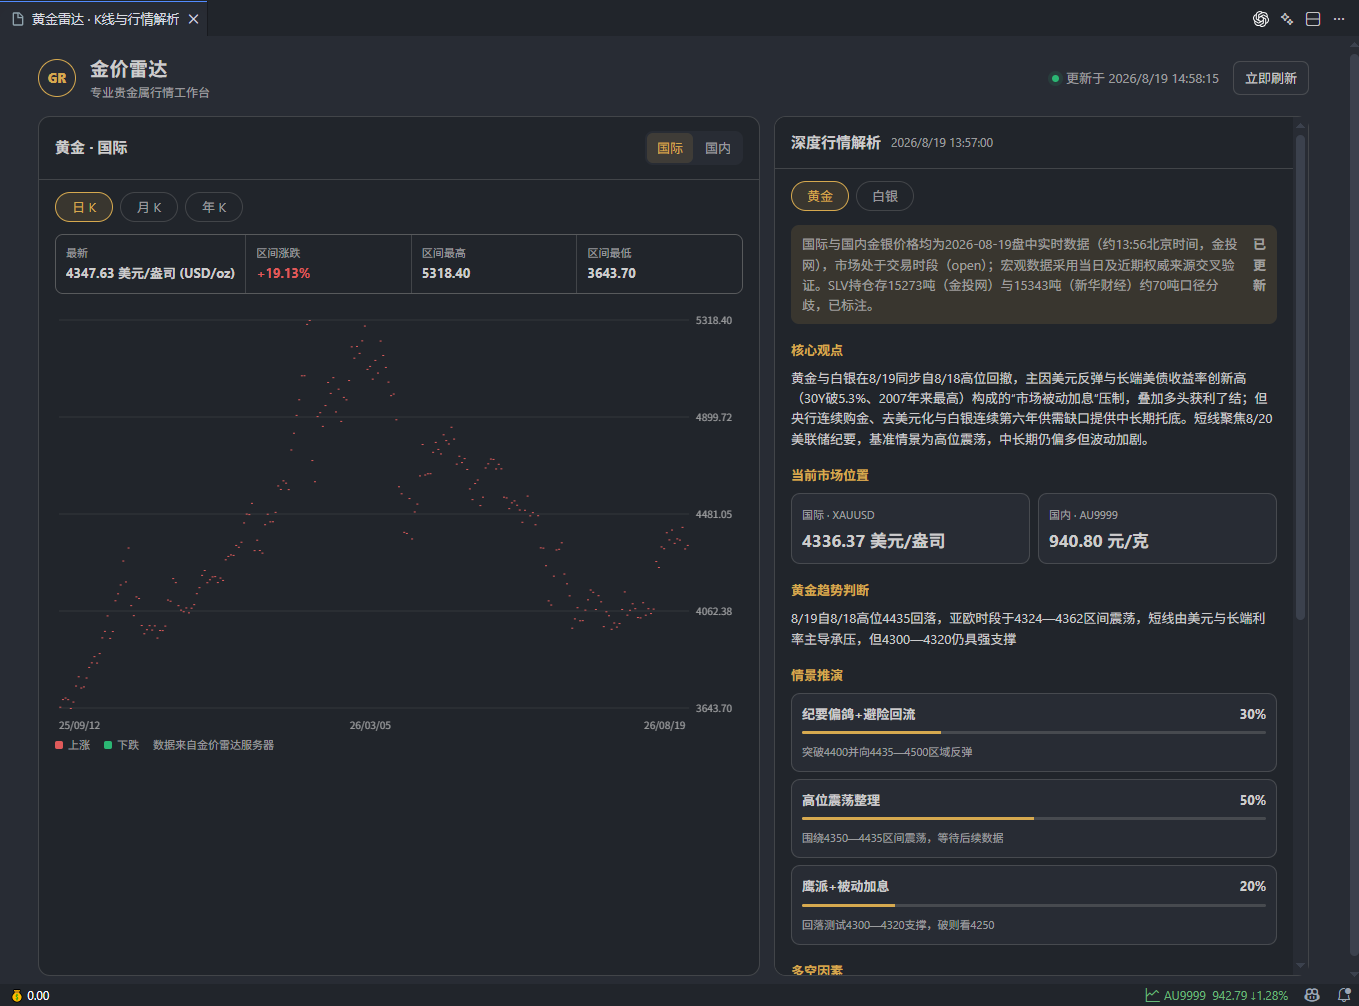The height and width of the screenshot is (1006, 1359).
Task: Click the 区间最低 3643.70 value
Action: click(612, 273)
